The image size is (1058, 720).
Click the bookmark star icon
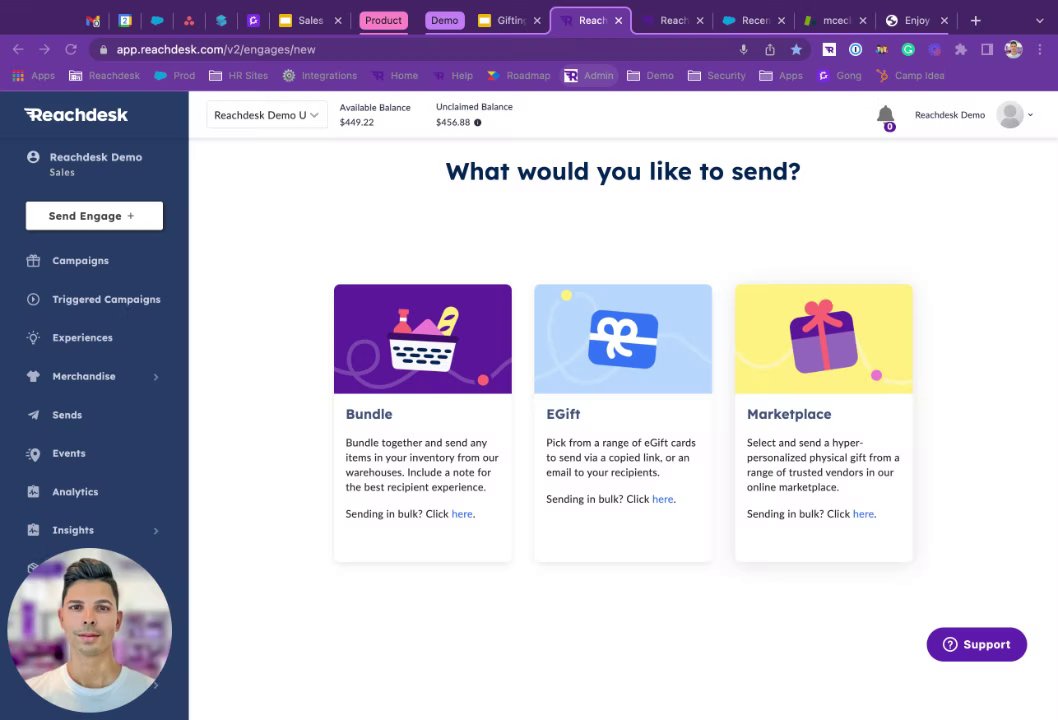tap(796, 49)
